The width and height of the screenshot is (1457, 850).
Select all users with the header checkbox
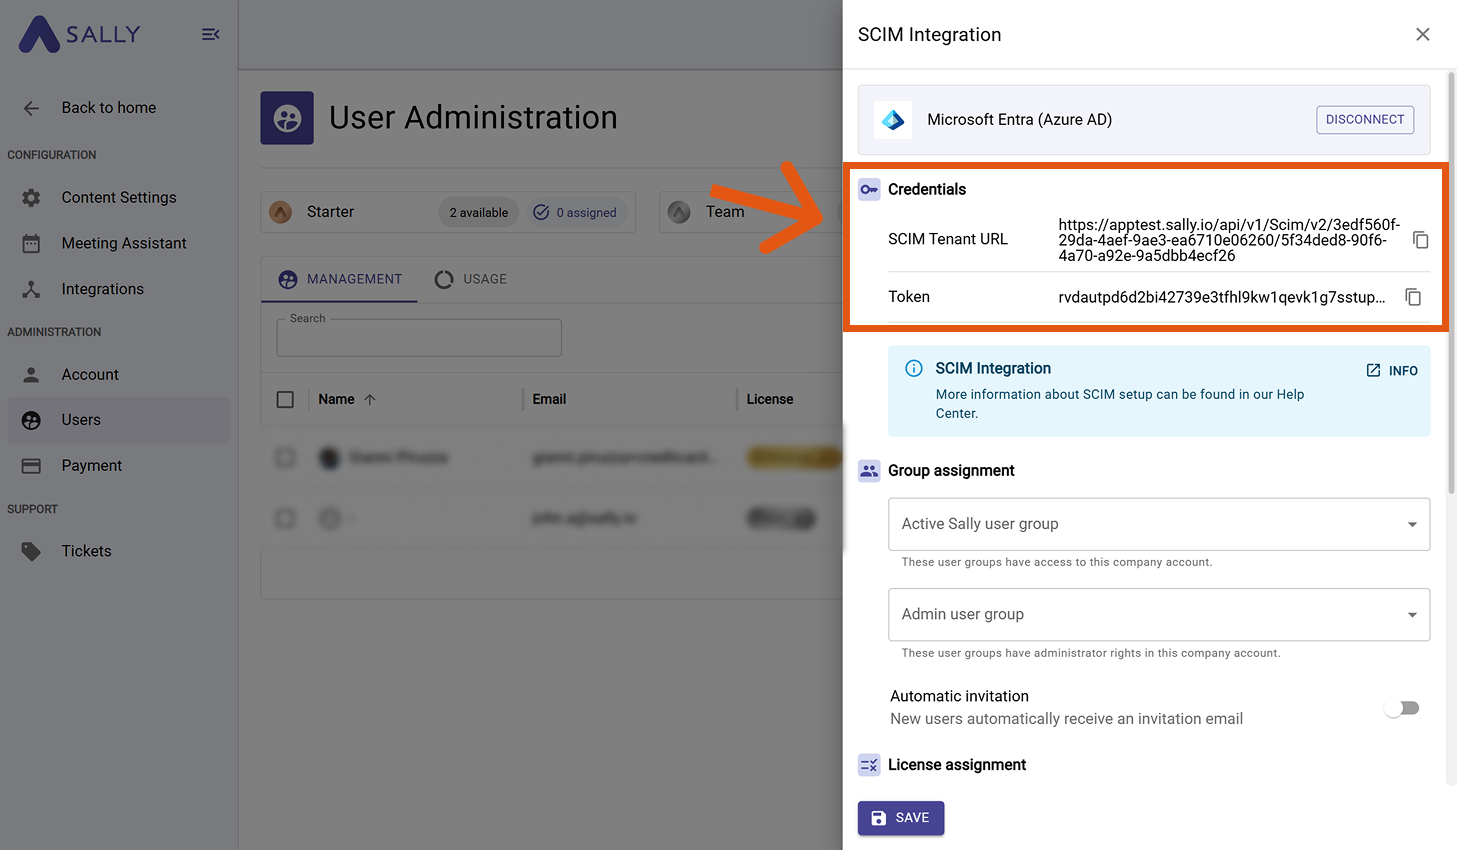pyautogui.click(x=285, y=399)
